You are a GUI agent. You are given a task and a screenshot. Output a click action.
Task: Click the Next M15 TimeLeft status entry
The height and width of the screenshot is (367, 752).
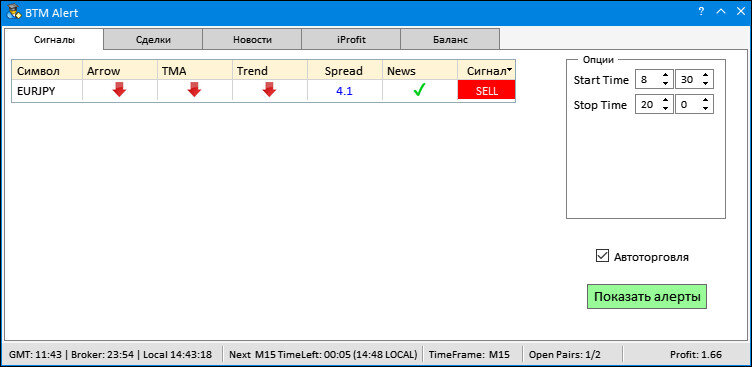coord(323,355)
